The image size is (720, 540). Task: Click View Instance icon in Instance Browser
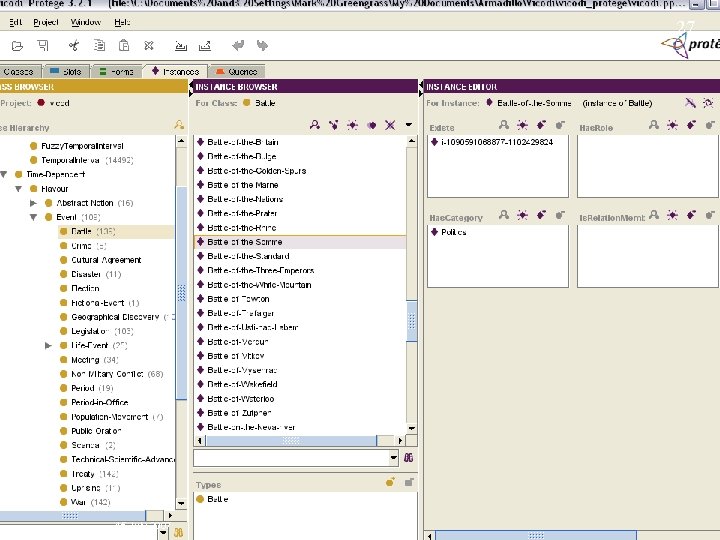click(315, 124)
